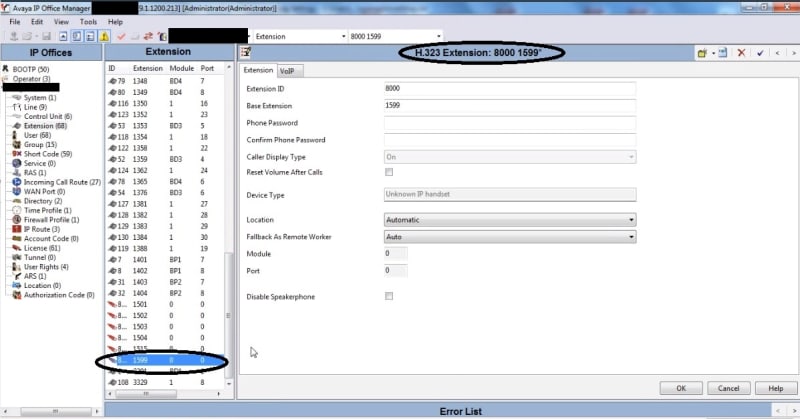Screen dimensions: 800x419
Task: Click the Base Extension field
Action: point(510,106)
